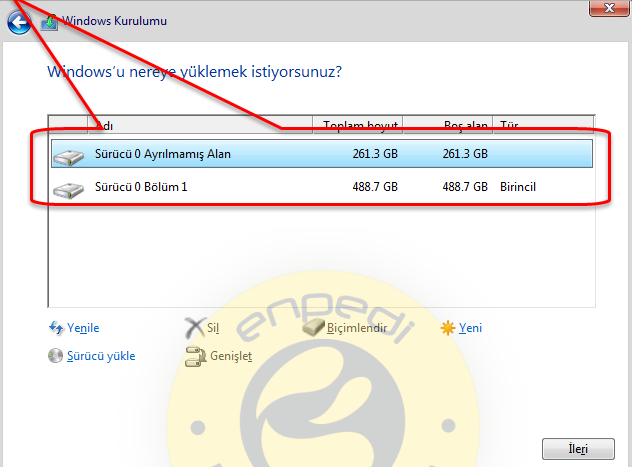632x467 pixels.
Task: Click the Sürücü yükle disc icon
Action: pos(56,356)
